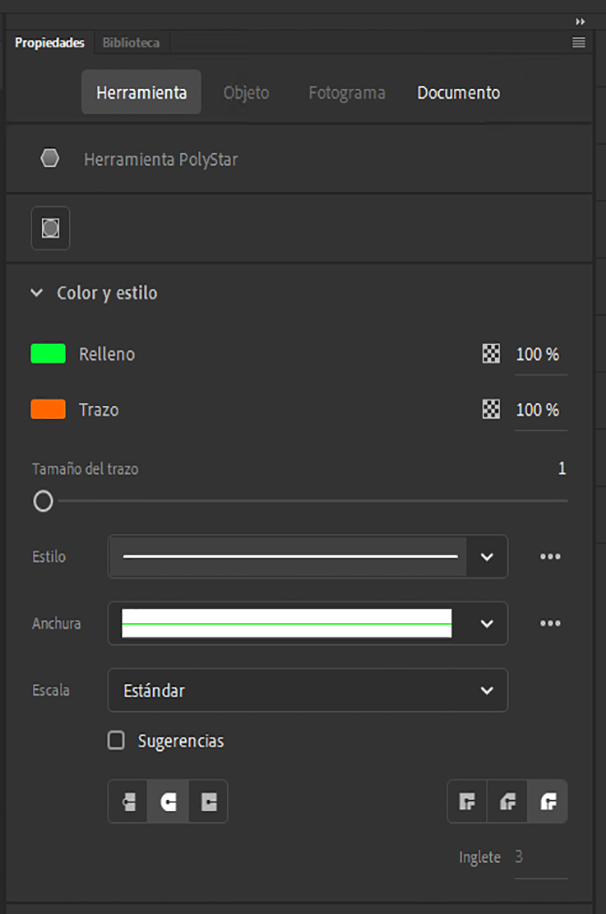Click the PolyStar tool hexagon icon
Screen dimensions: 606x914
tap(50, 159)
